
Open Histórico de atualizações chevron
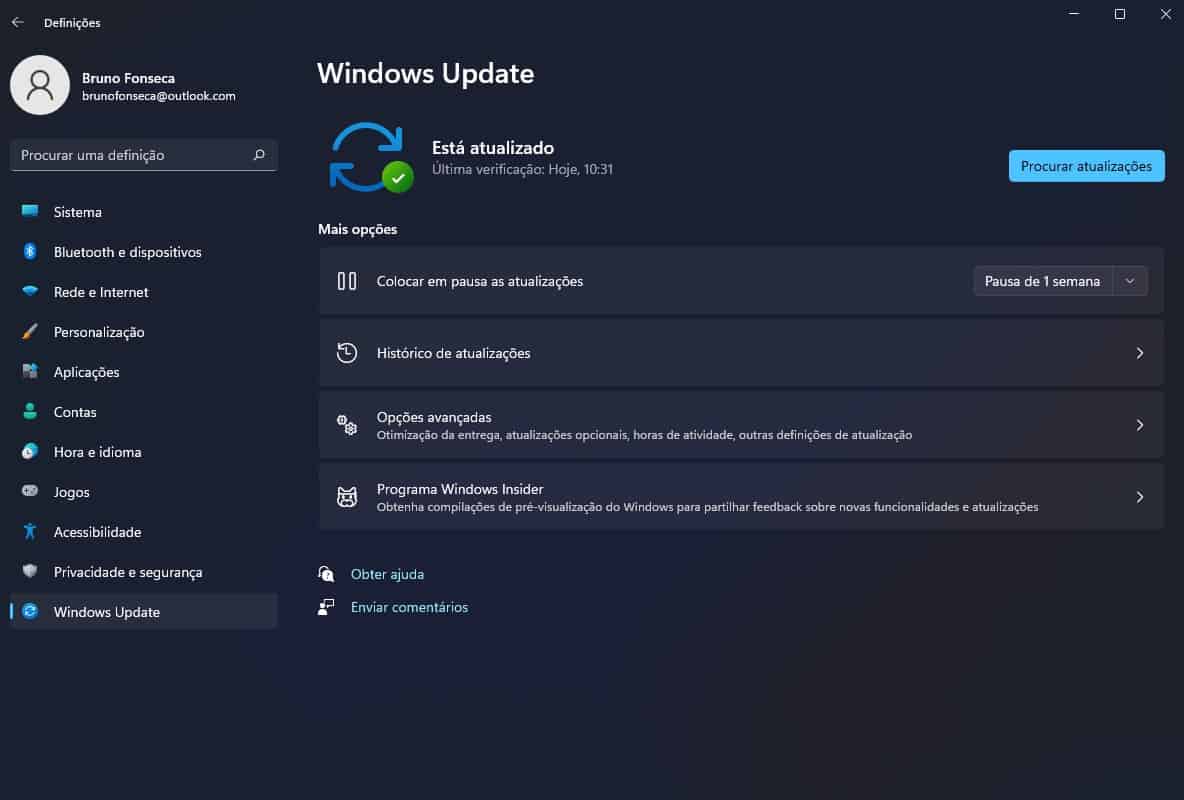[x=1140, y=353]
